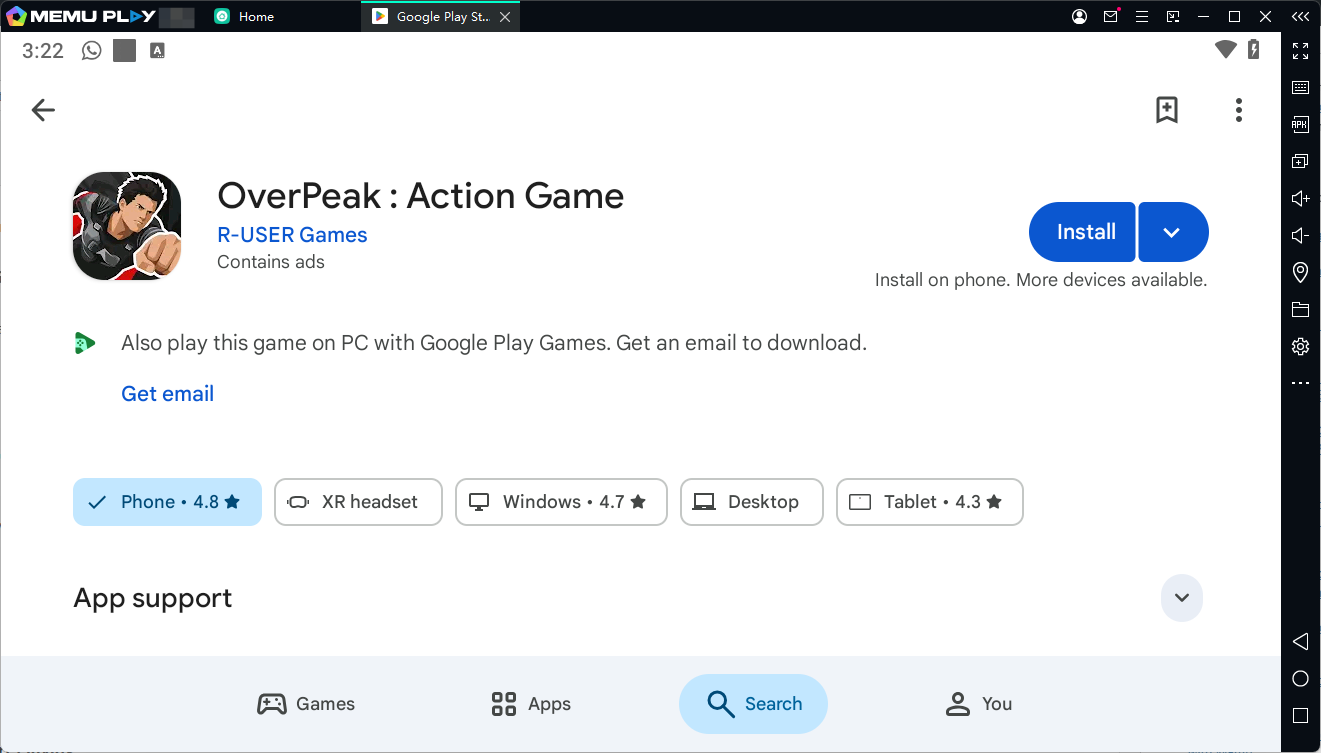Open the install device dropdown arrow
The image size is (1321, 753).
pos(1173,232)
